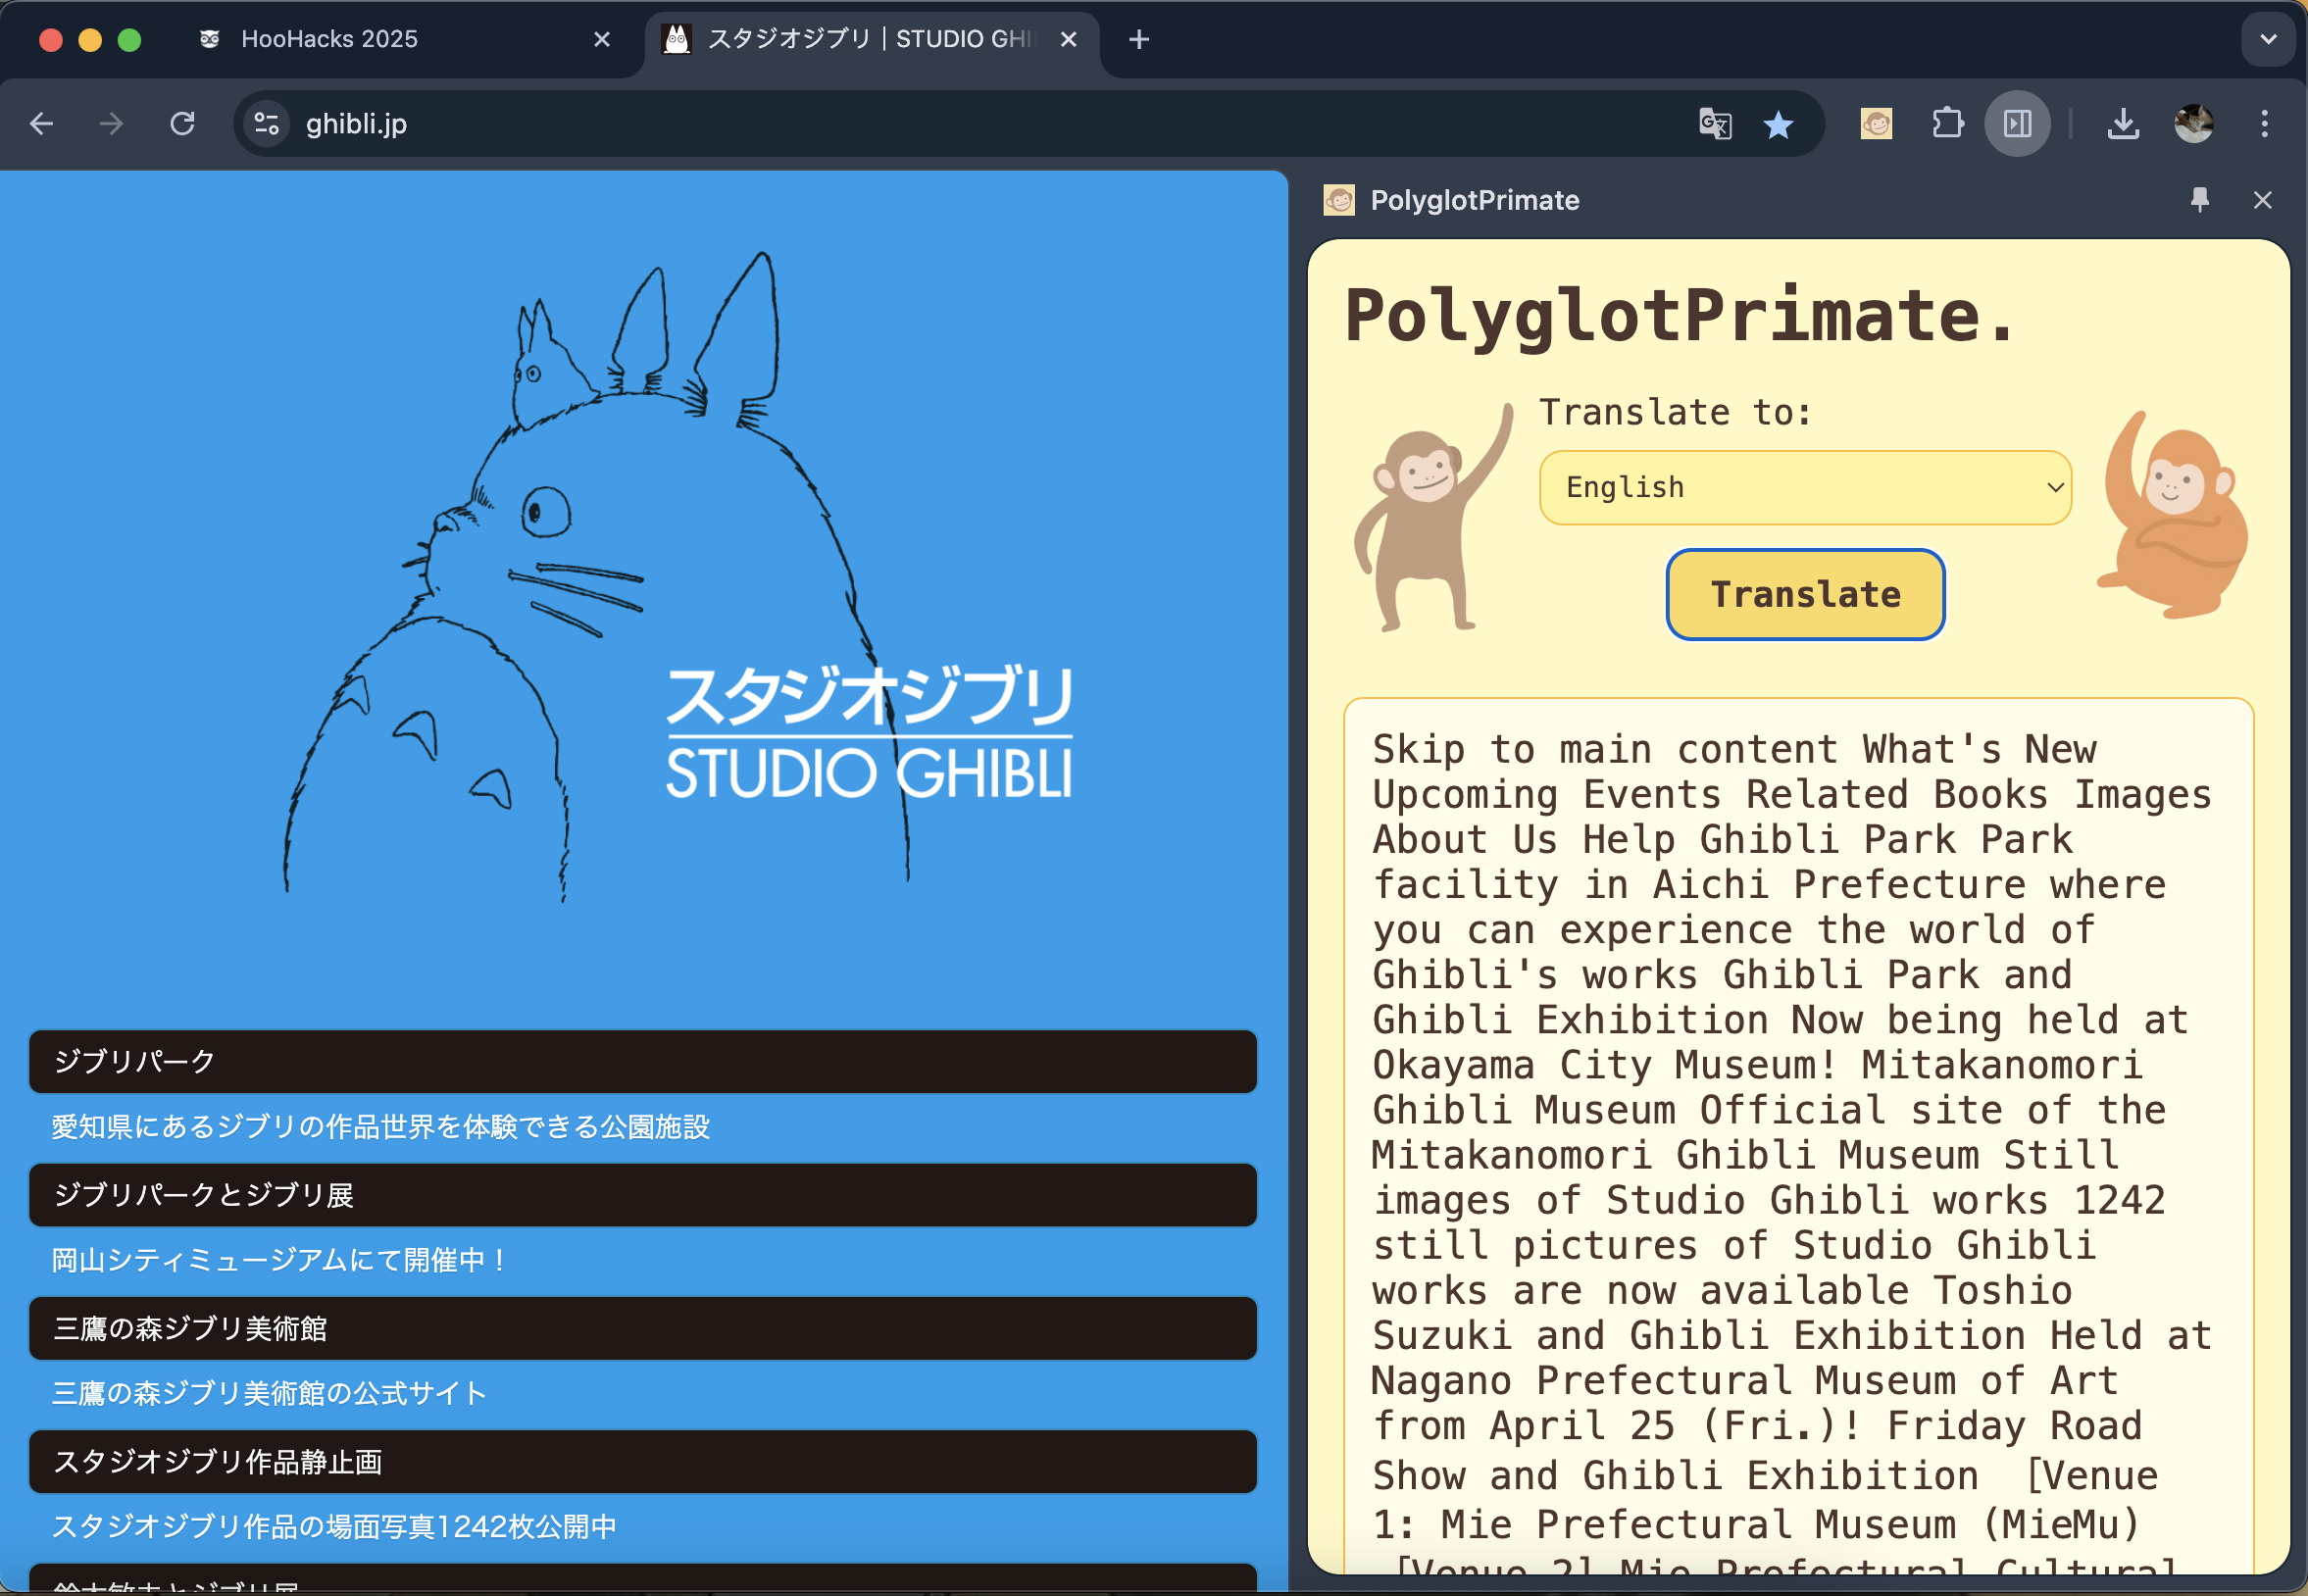Open a new tab with plus button
Screen dimensions: 2308x1596
point(1138,39)
